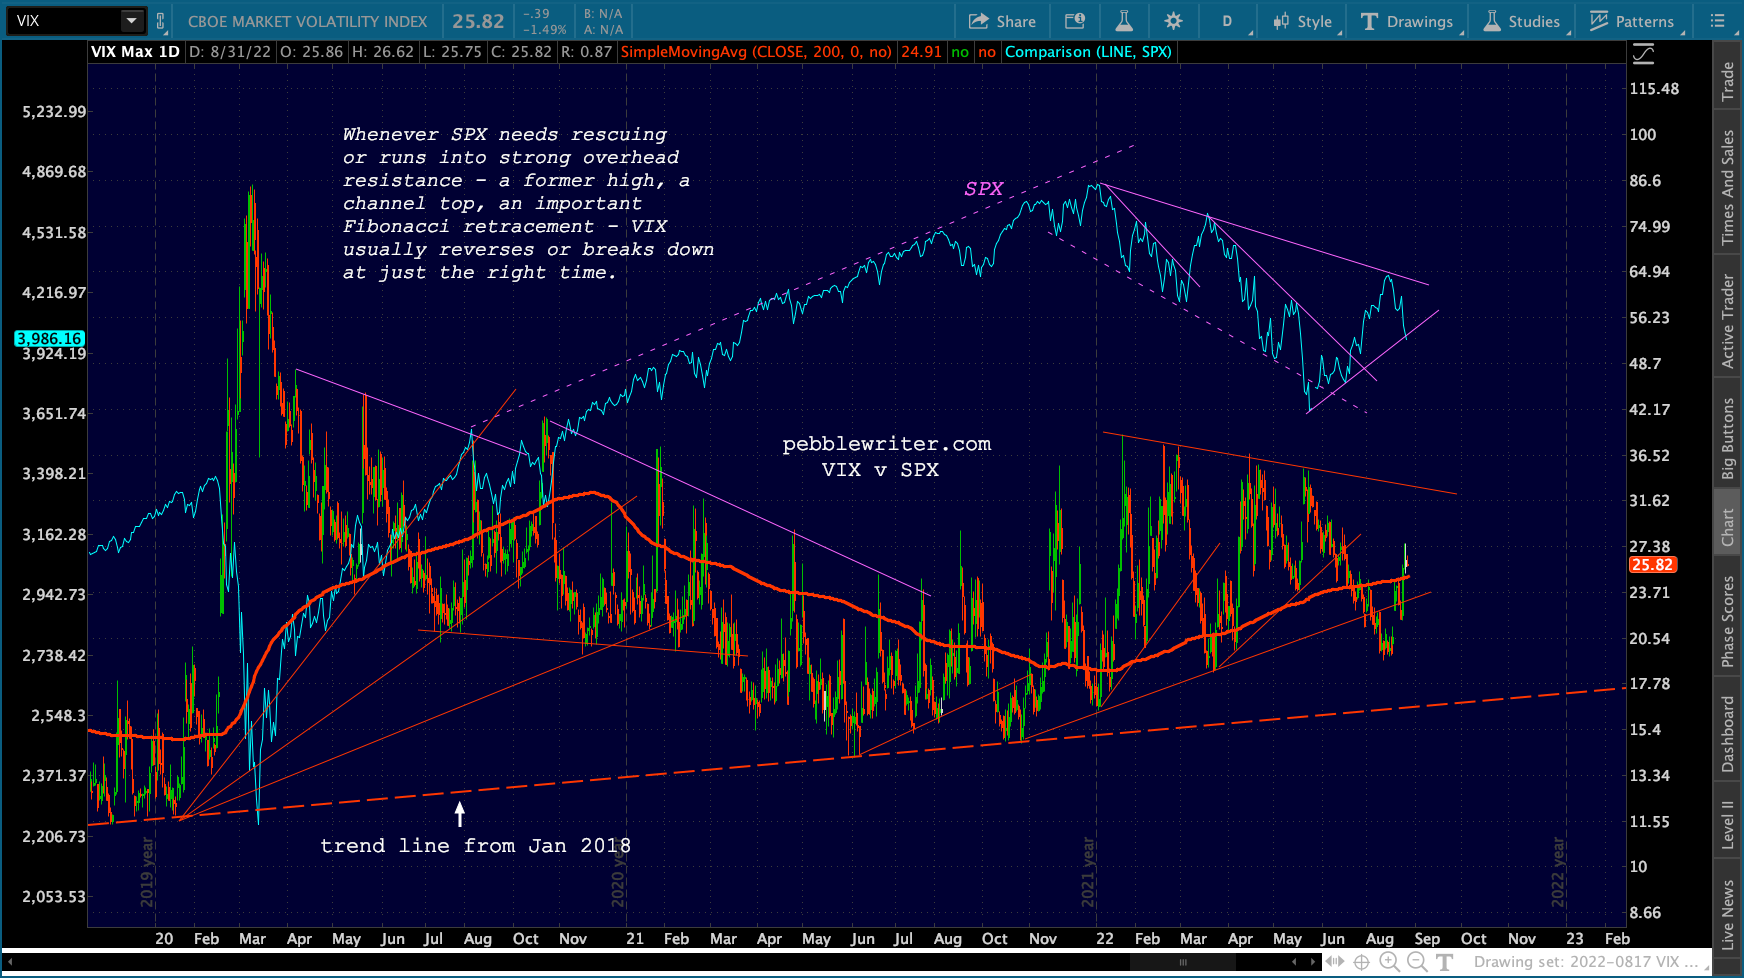Zoom in using the magnifier plus icon
Image resolution: width=1744 pixels, height=978 pixels.
coord(1389,962)
